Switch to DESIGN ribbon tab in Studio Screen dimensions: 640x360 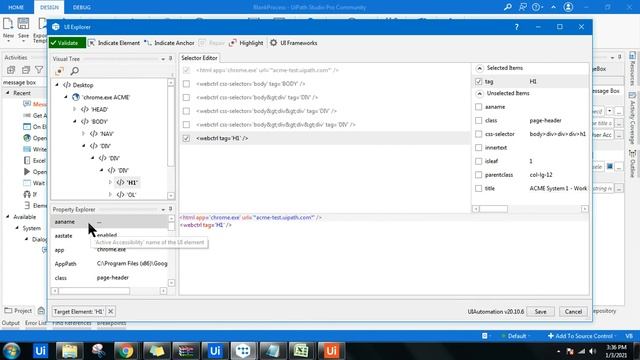pos(49,7)
